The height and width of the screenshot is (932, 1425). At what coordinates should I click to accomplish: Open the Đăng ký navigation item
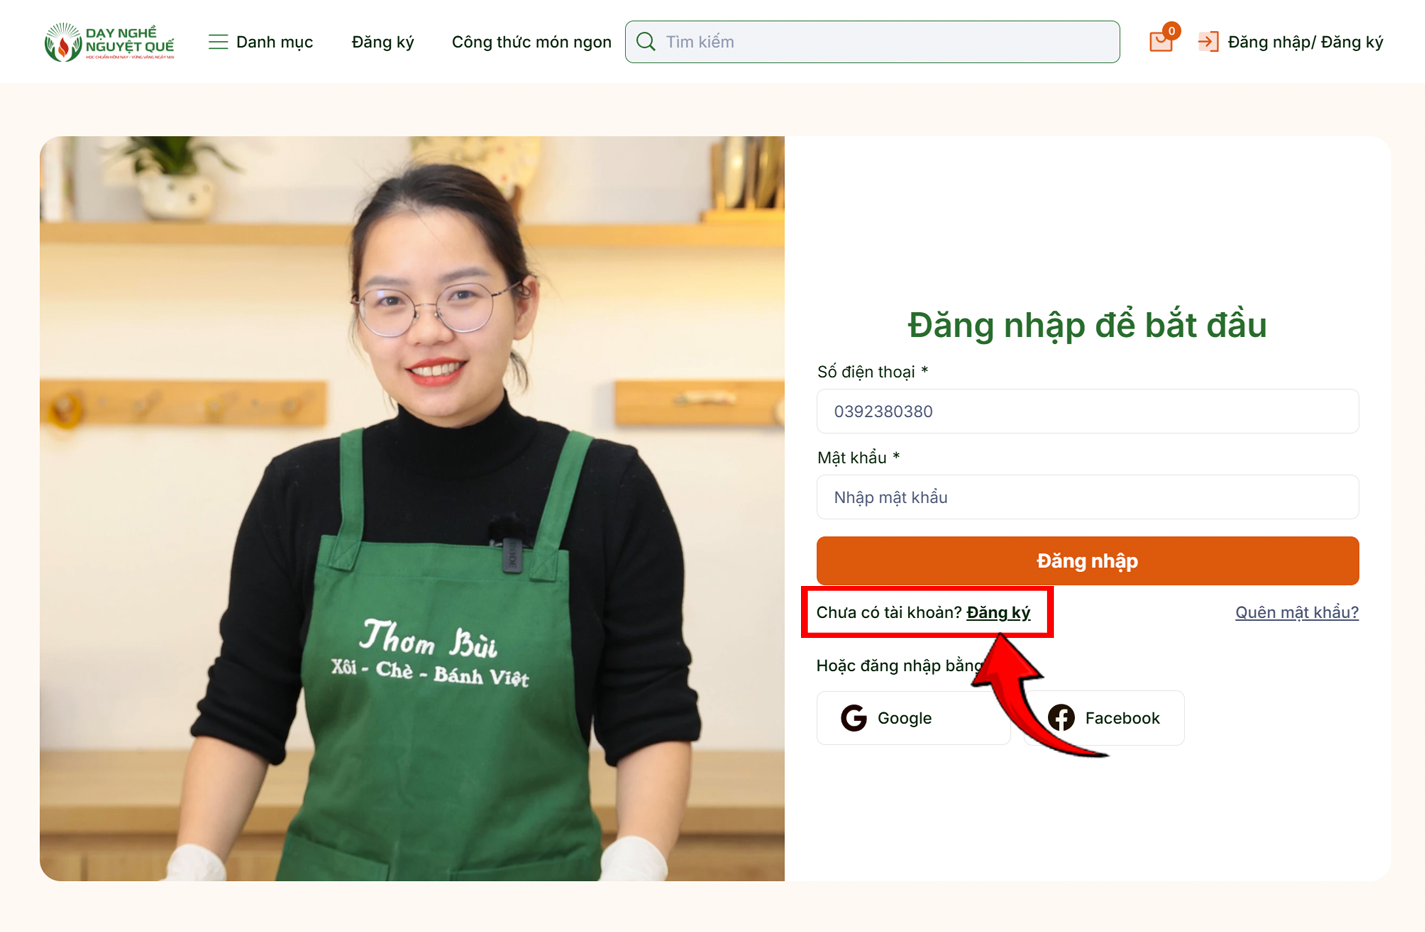click(x=382, y=42)
